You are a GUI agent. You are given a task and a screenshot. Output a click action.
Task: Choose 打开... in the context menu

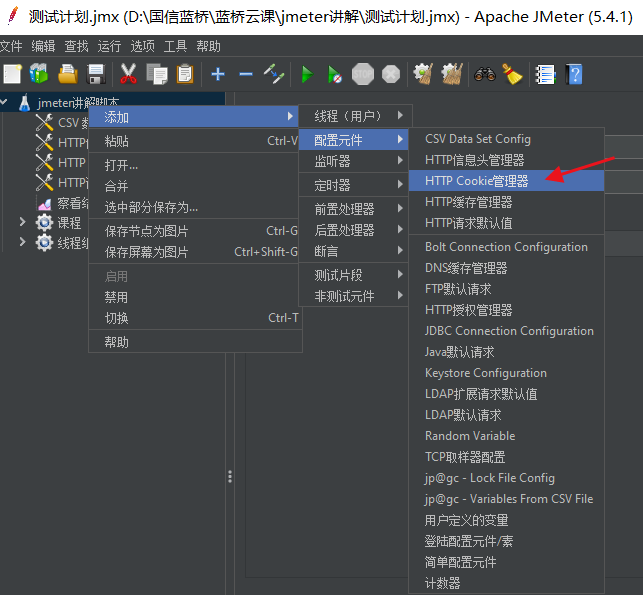click(195, 165)
